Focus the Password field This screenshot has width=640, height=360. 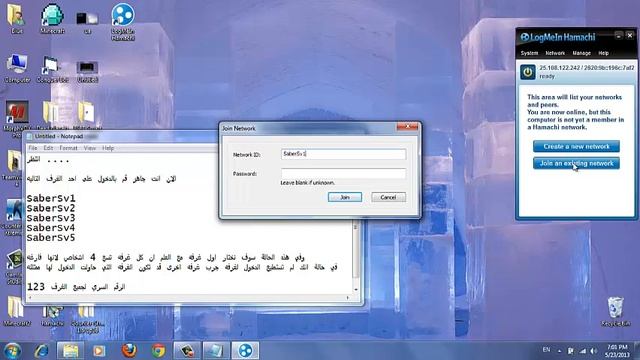click(343, 173)
